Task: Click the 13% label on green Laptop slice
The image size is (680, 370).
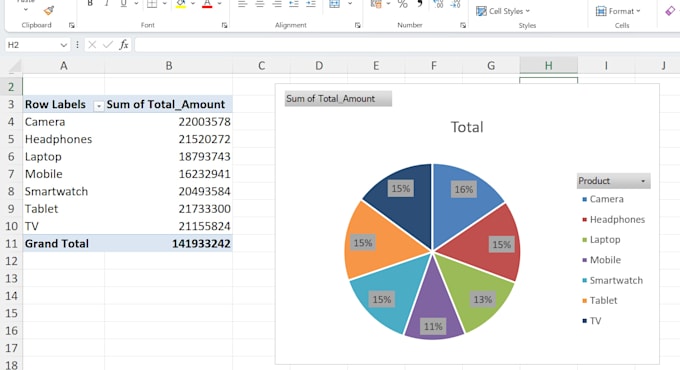Action: 483,300
